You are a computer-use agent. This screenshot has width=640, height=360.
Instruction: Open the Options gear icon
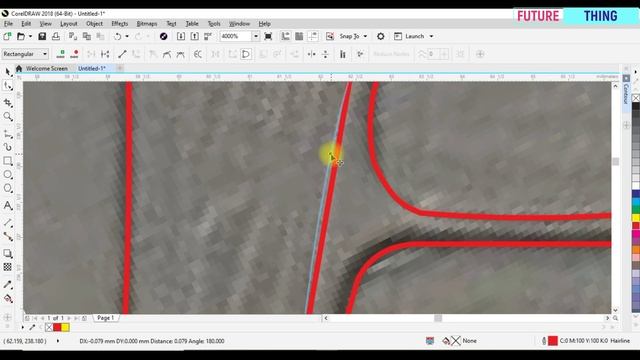click(x=380, y=36)
